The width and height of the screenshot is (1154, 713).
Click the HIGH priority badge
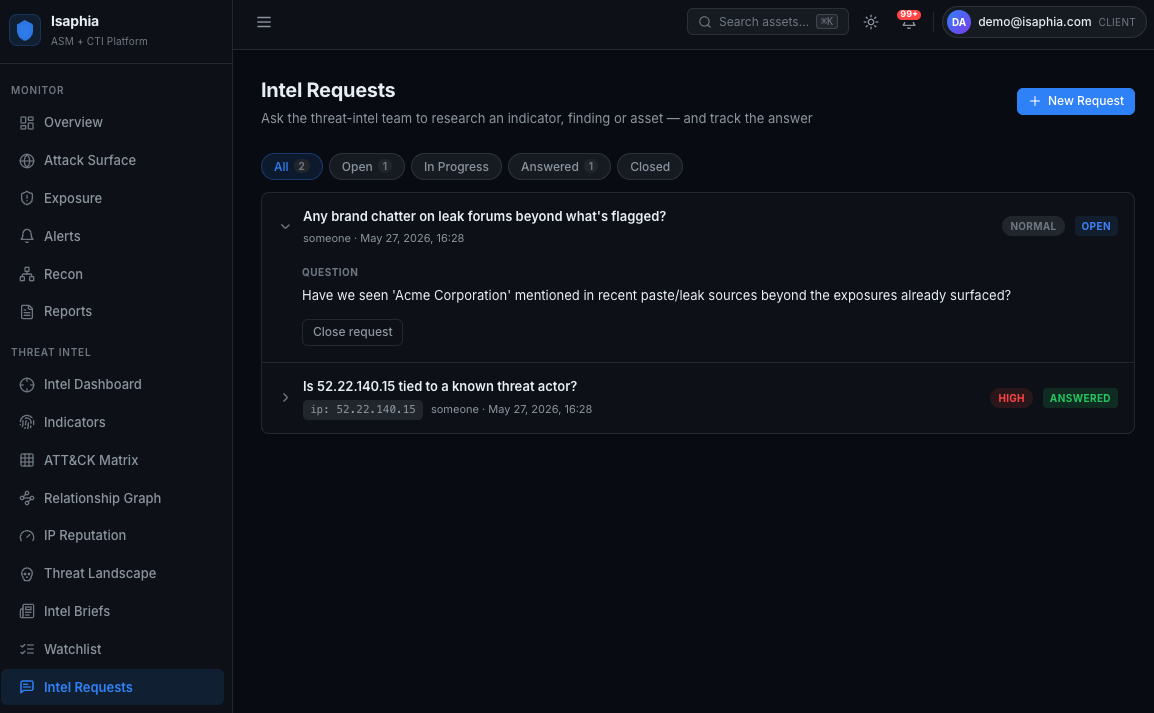1010,398
